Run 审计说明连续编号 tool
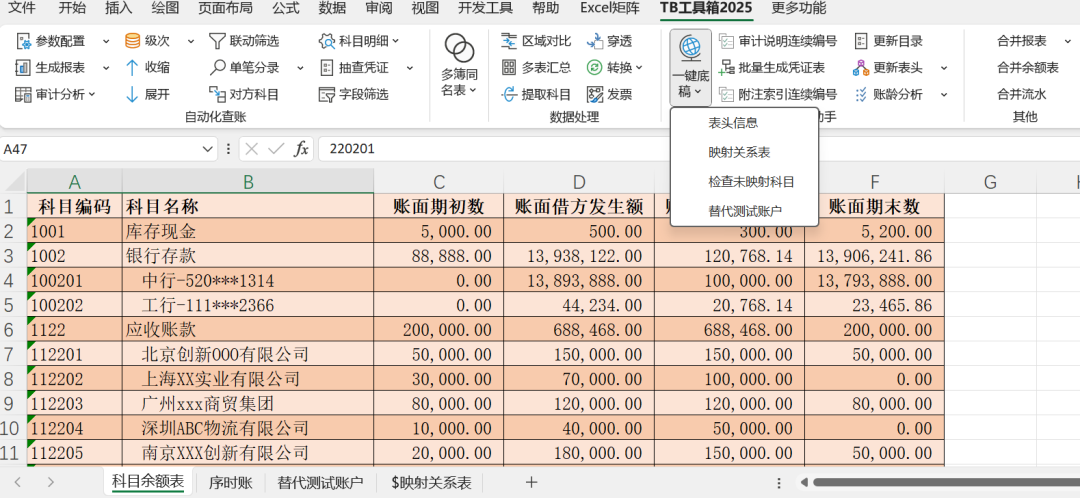 778,41
